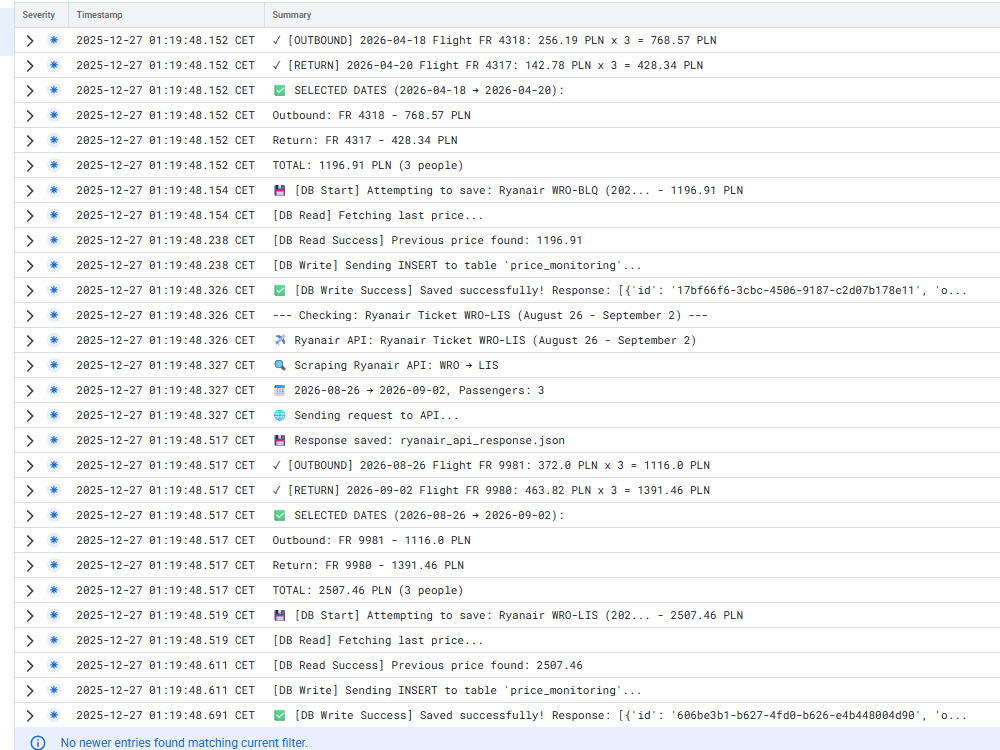
Task: Click the magnifier icon on Scraping Ryanair row
Action: 279,365
